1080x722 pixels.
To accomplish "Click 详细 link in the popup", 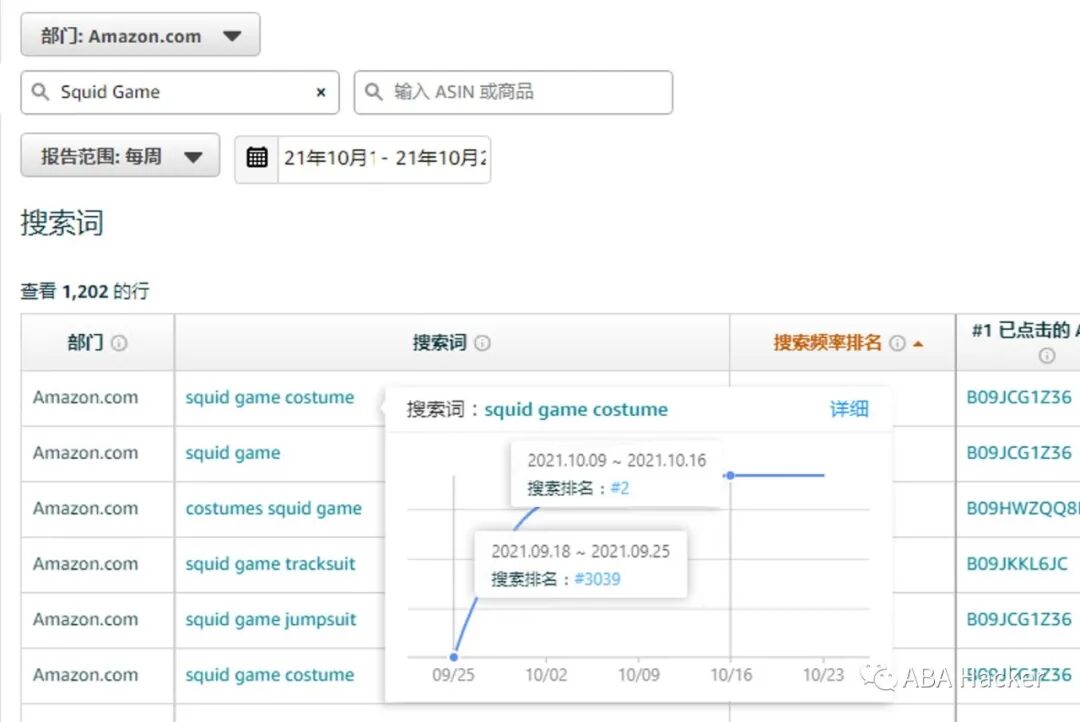I will (849, 409).
